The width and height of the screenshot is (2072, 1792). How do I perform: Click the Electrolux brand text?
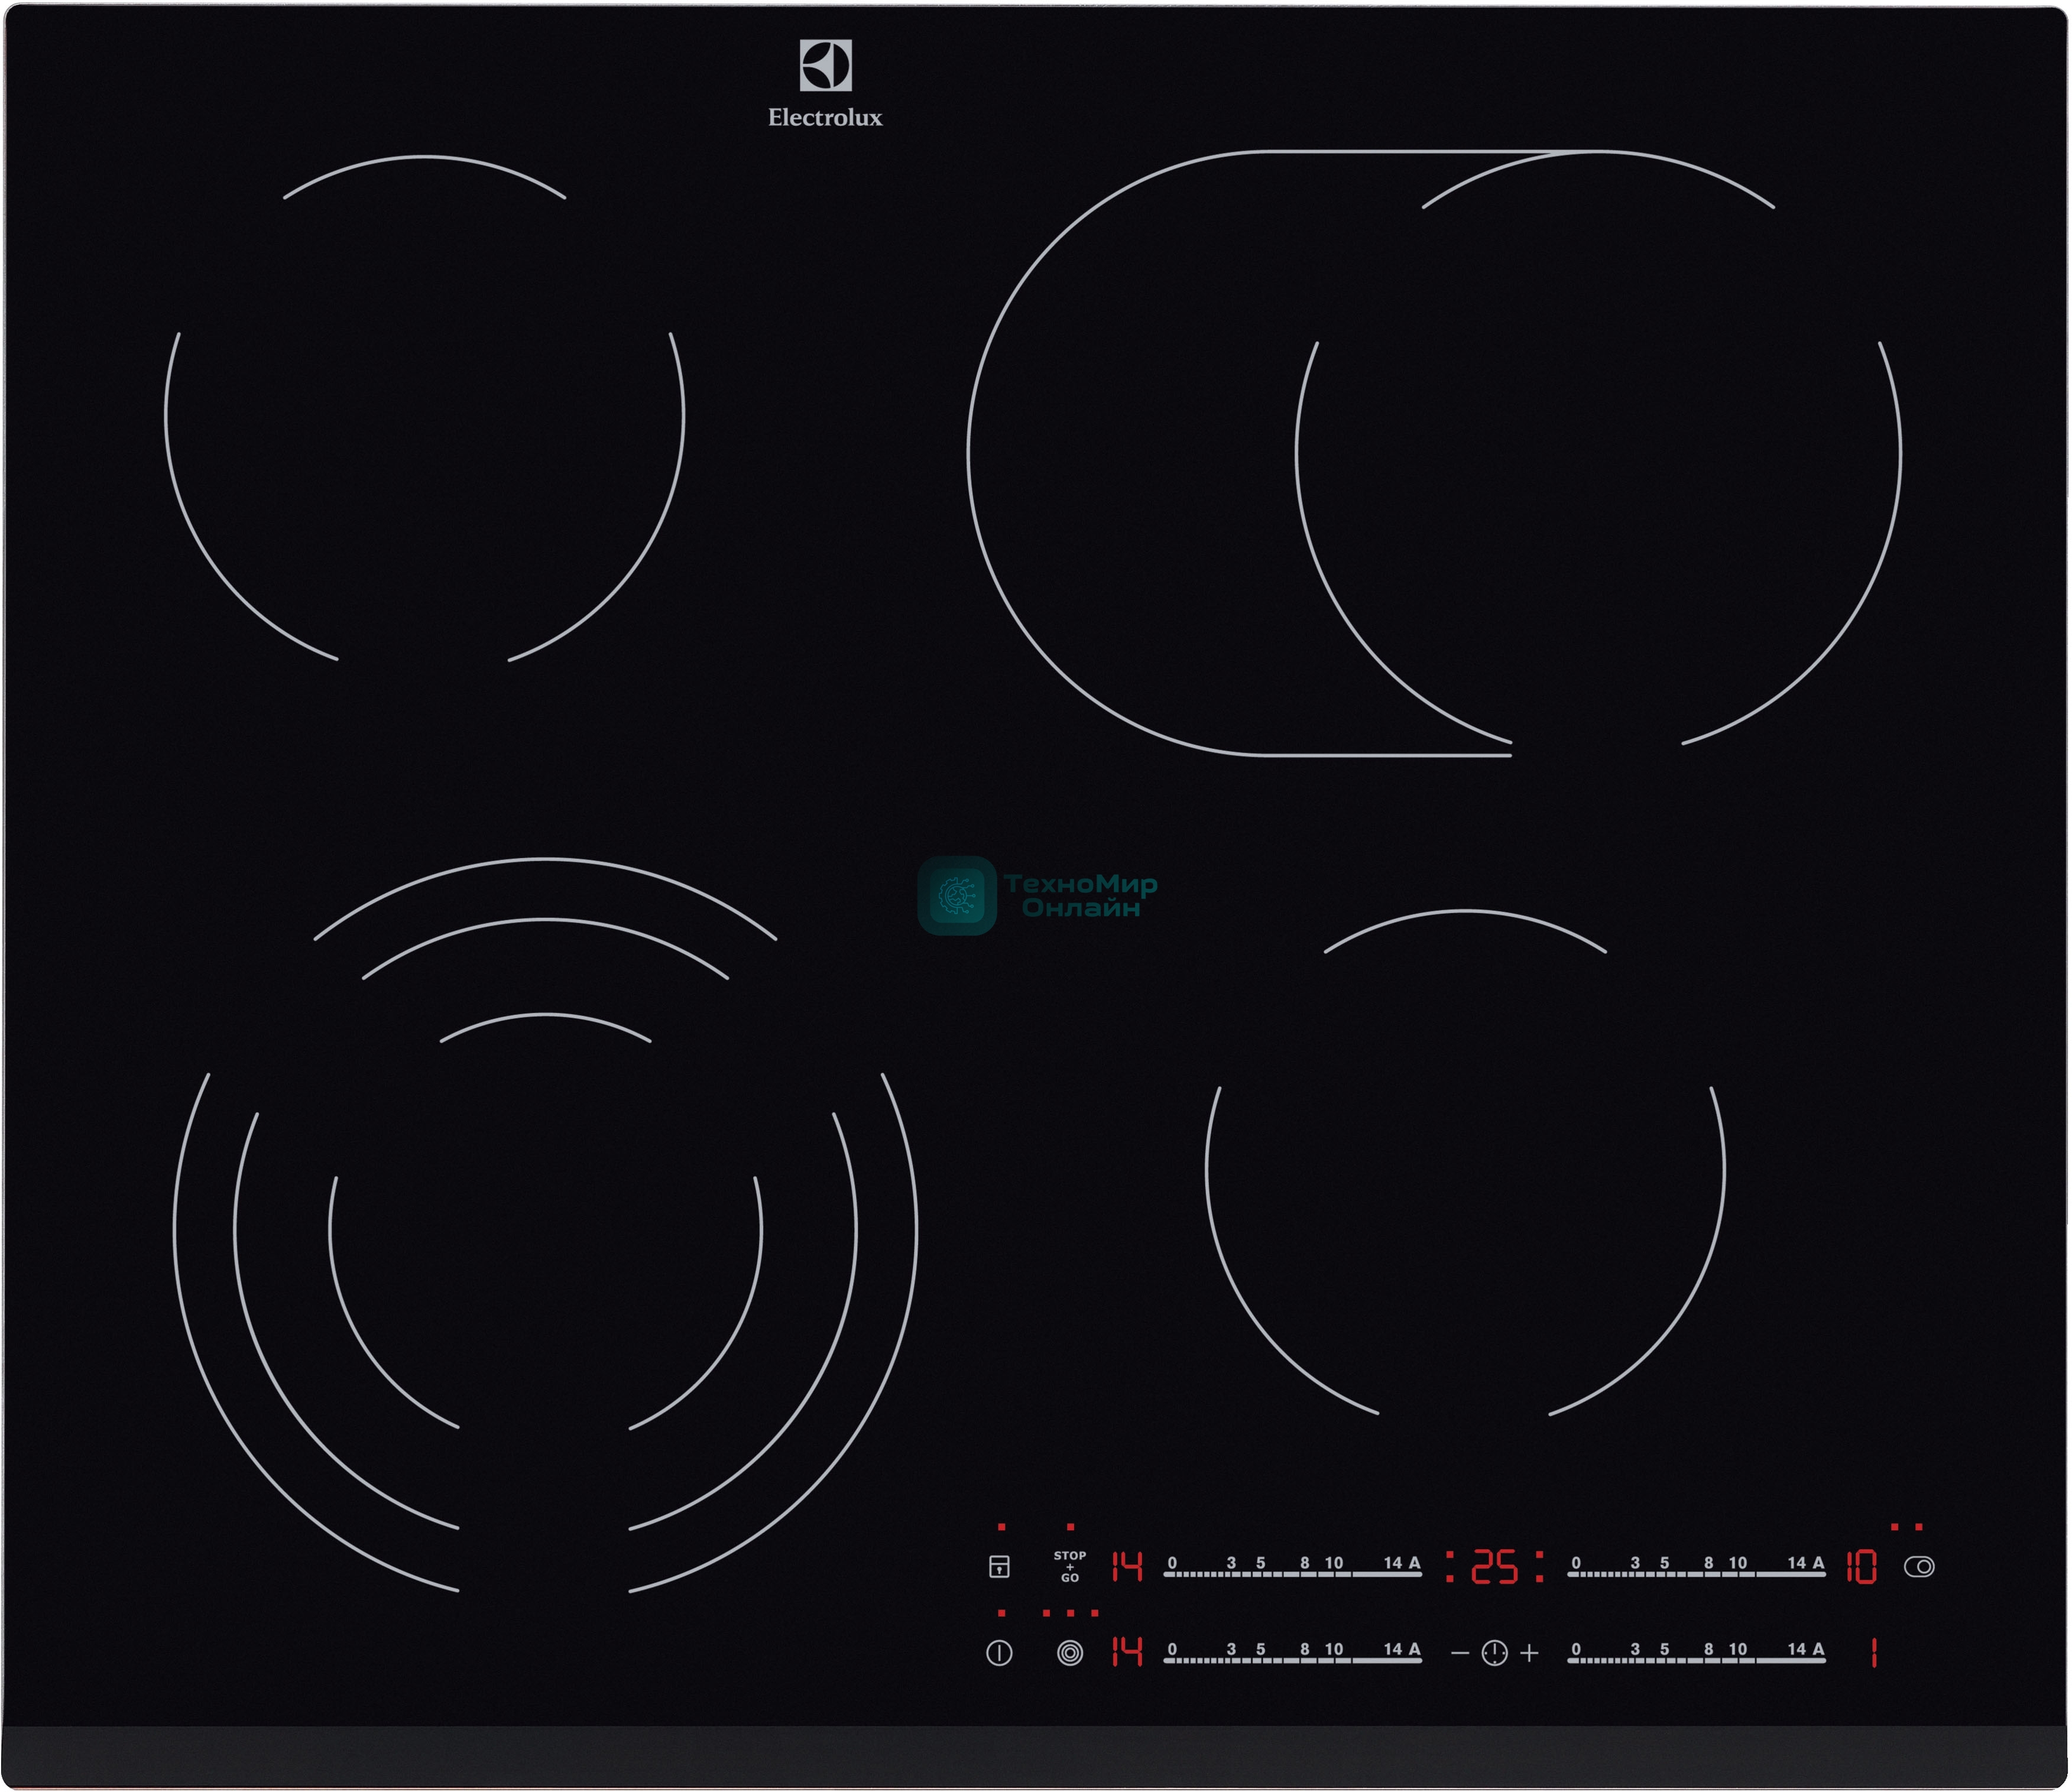(x=825, y=118)
